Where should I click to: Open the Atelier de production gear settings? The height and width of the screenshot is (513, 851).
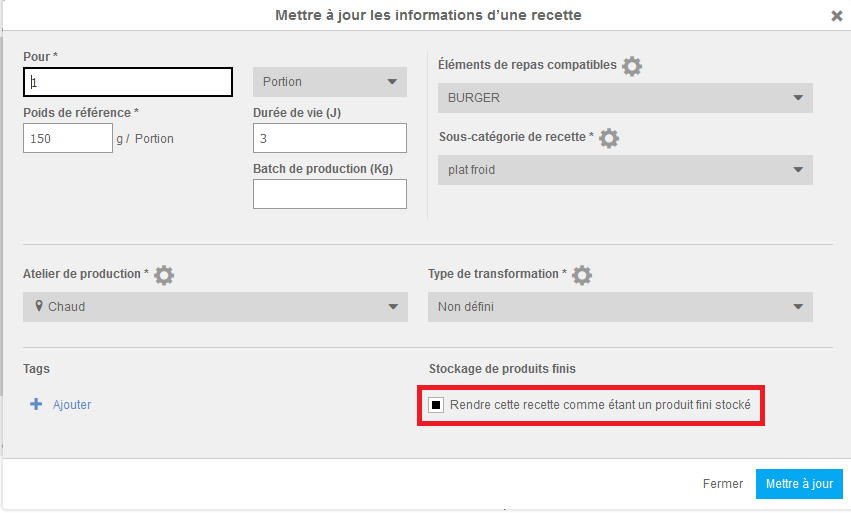tap(164, 275)
